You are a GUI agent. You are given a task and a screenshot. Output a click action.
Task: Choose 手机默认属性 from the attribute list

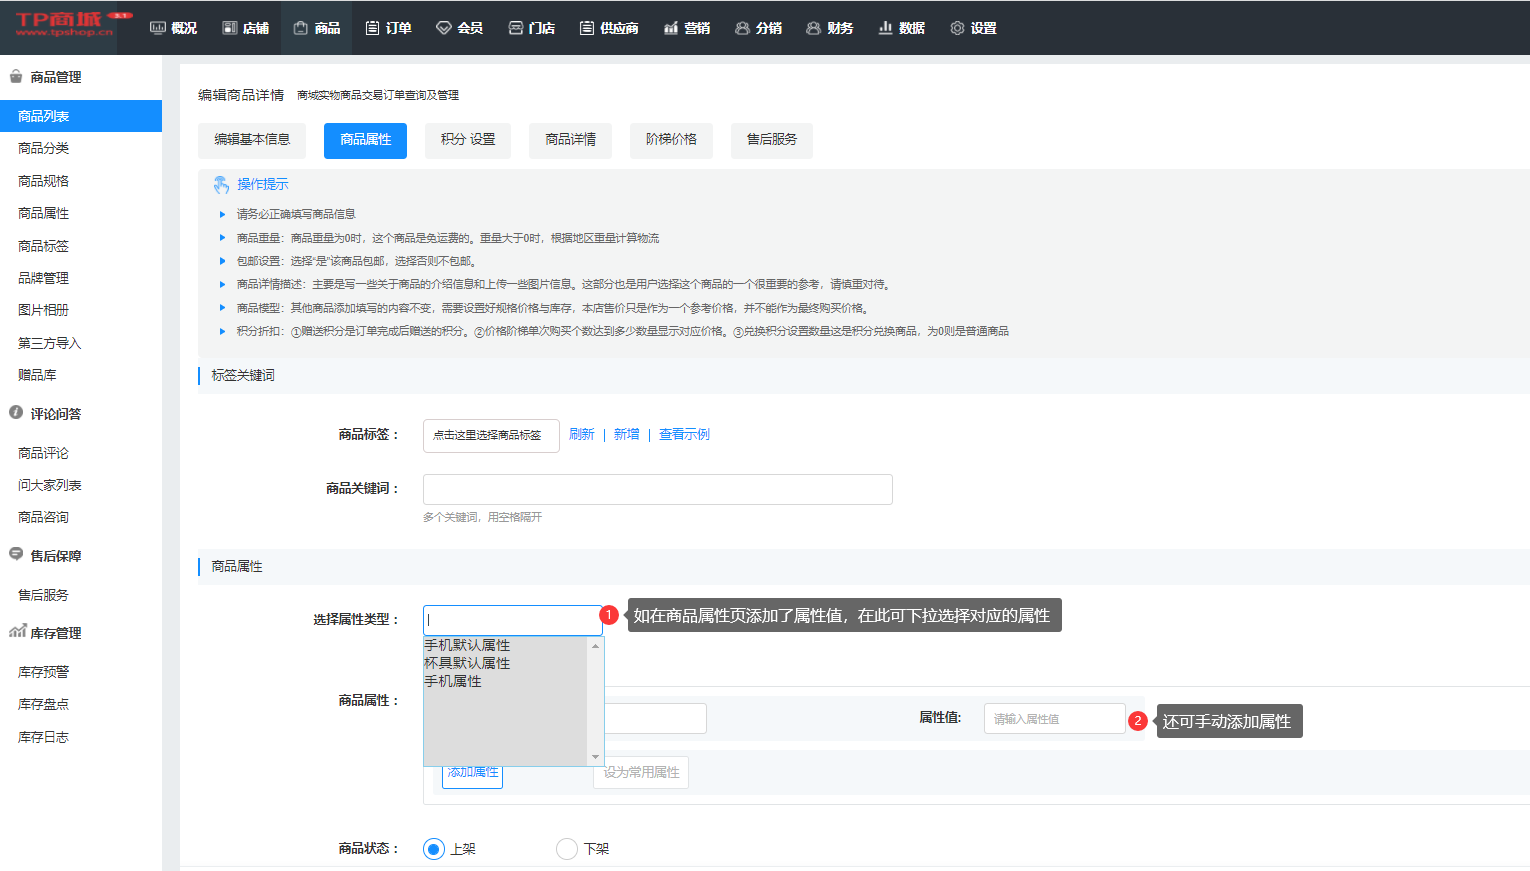[467, 645]
